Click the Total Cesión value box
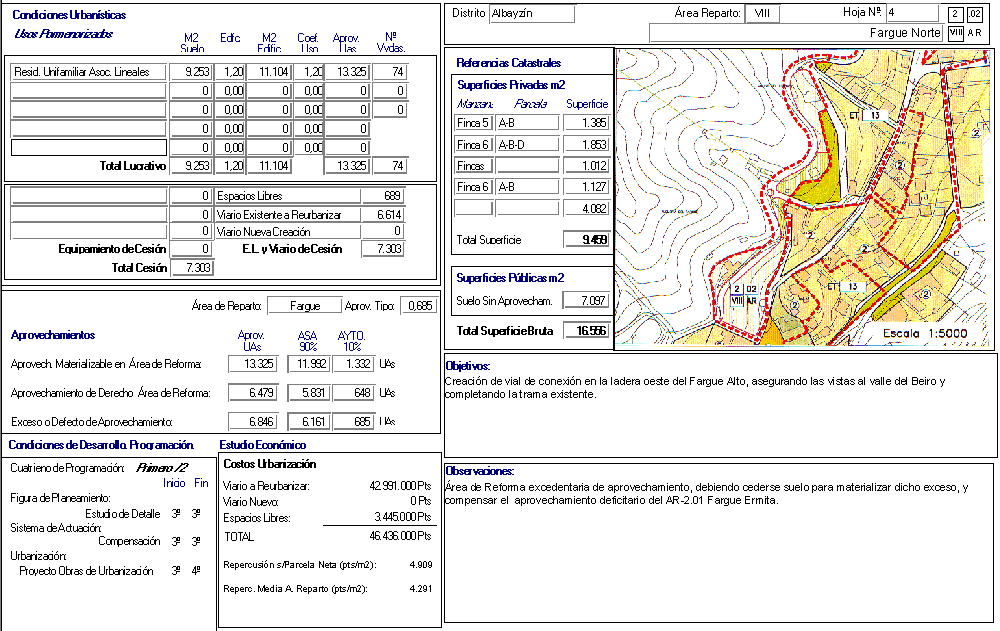1000x631 pixels. pos(192,268)
